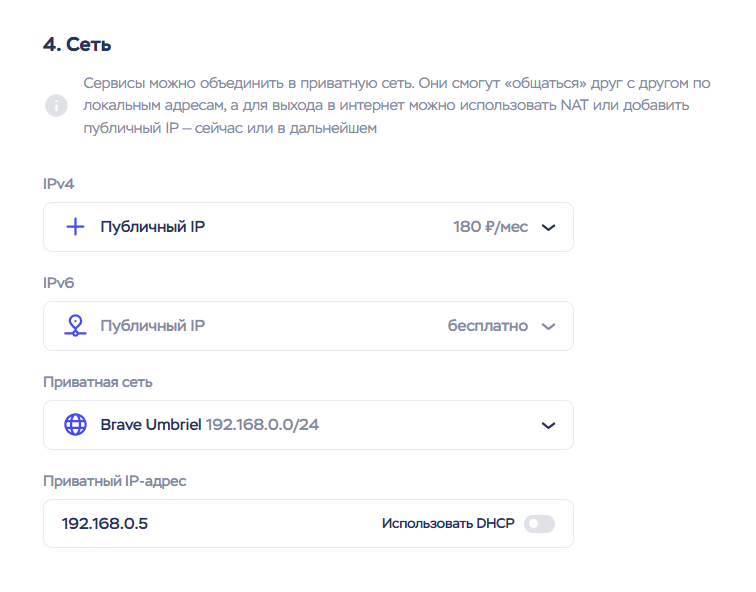Click the 4. Сеть section heading
Viewport: 756px width, 592px height.
76,44
